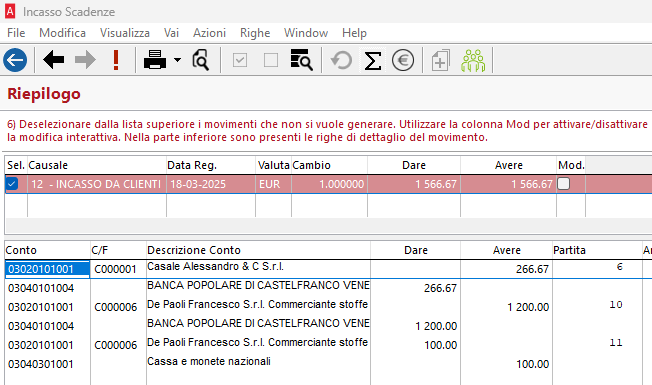Open the Vai menu
This screenshot has width=652, height=385.
click(171, 33)
